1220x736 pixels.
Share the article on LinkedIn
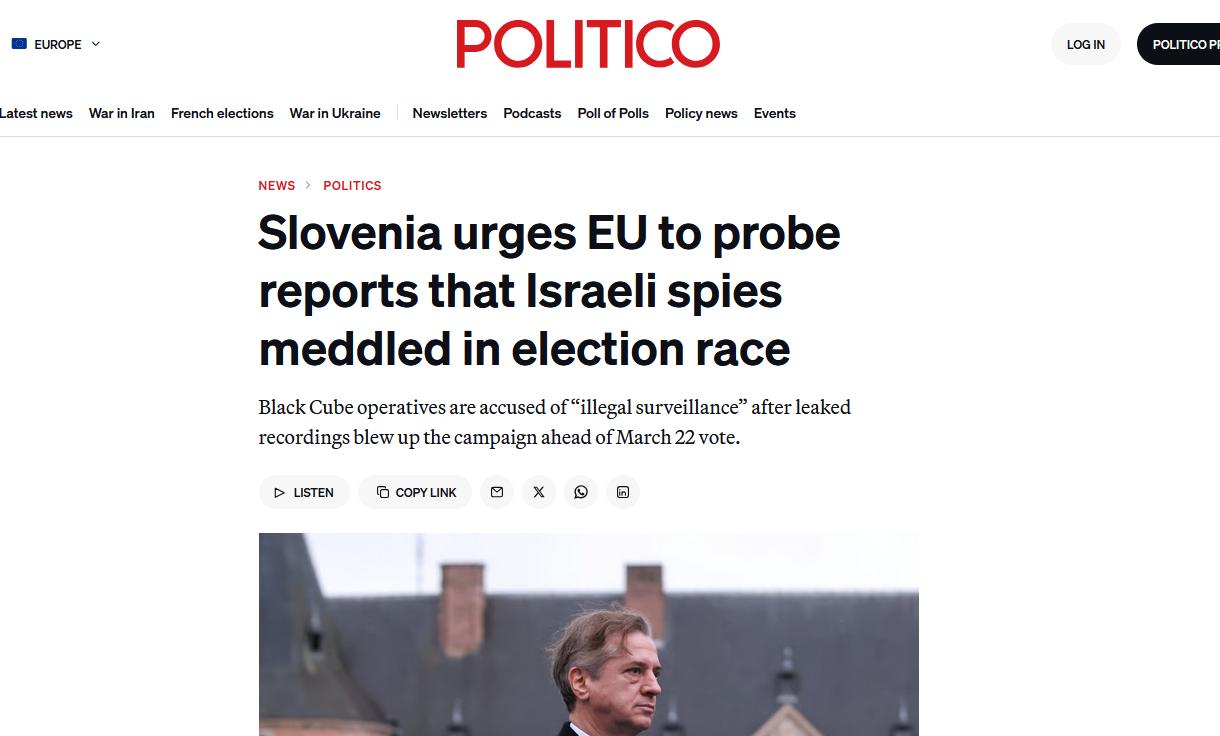point(623,492)
